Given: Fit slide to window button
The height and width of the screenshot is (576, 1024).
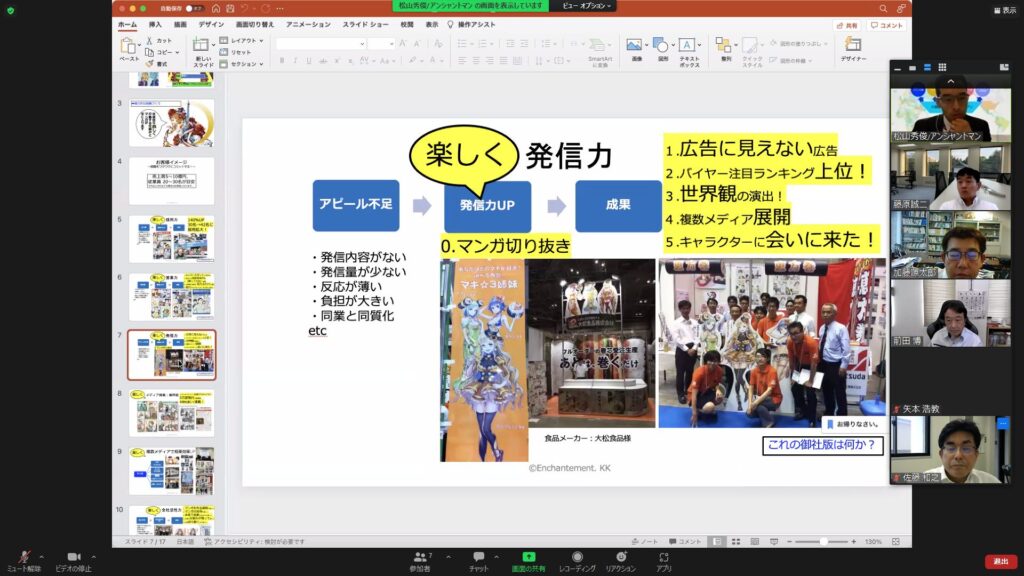Looking at the screenshot, I should pos(896,541).
